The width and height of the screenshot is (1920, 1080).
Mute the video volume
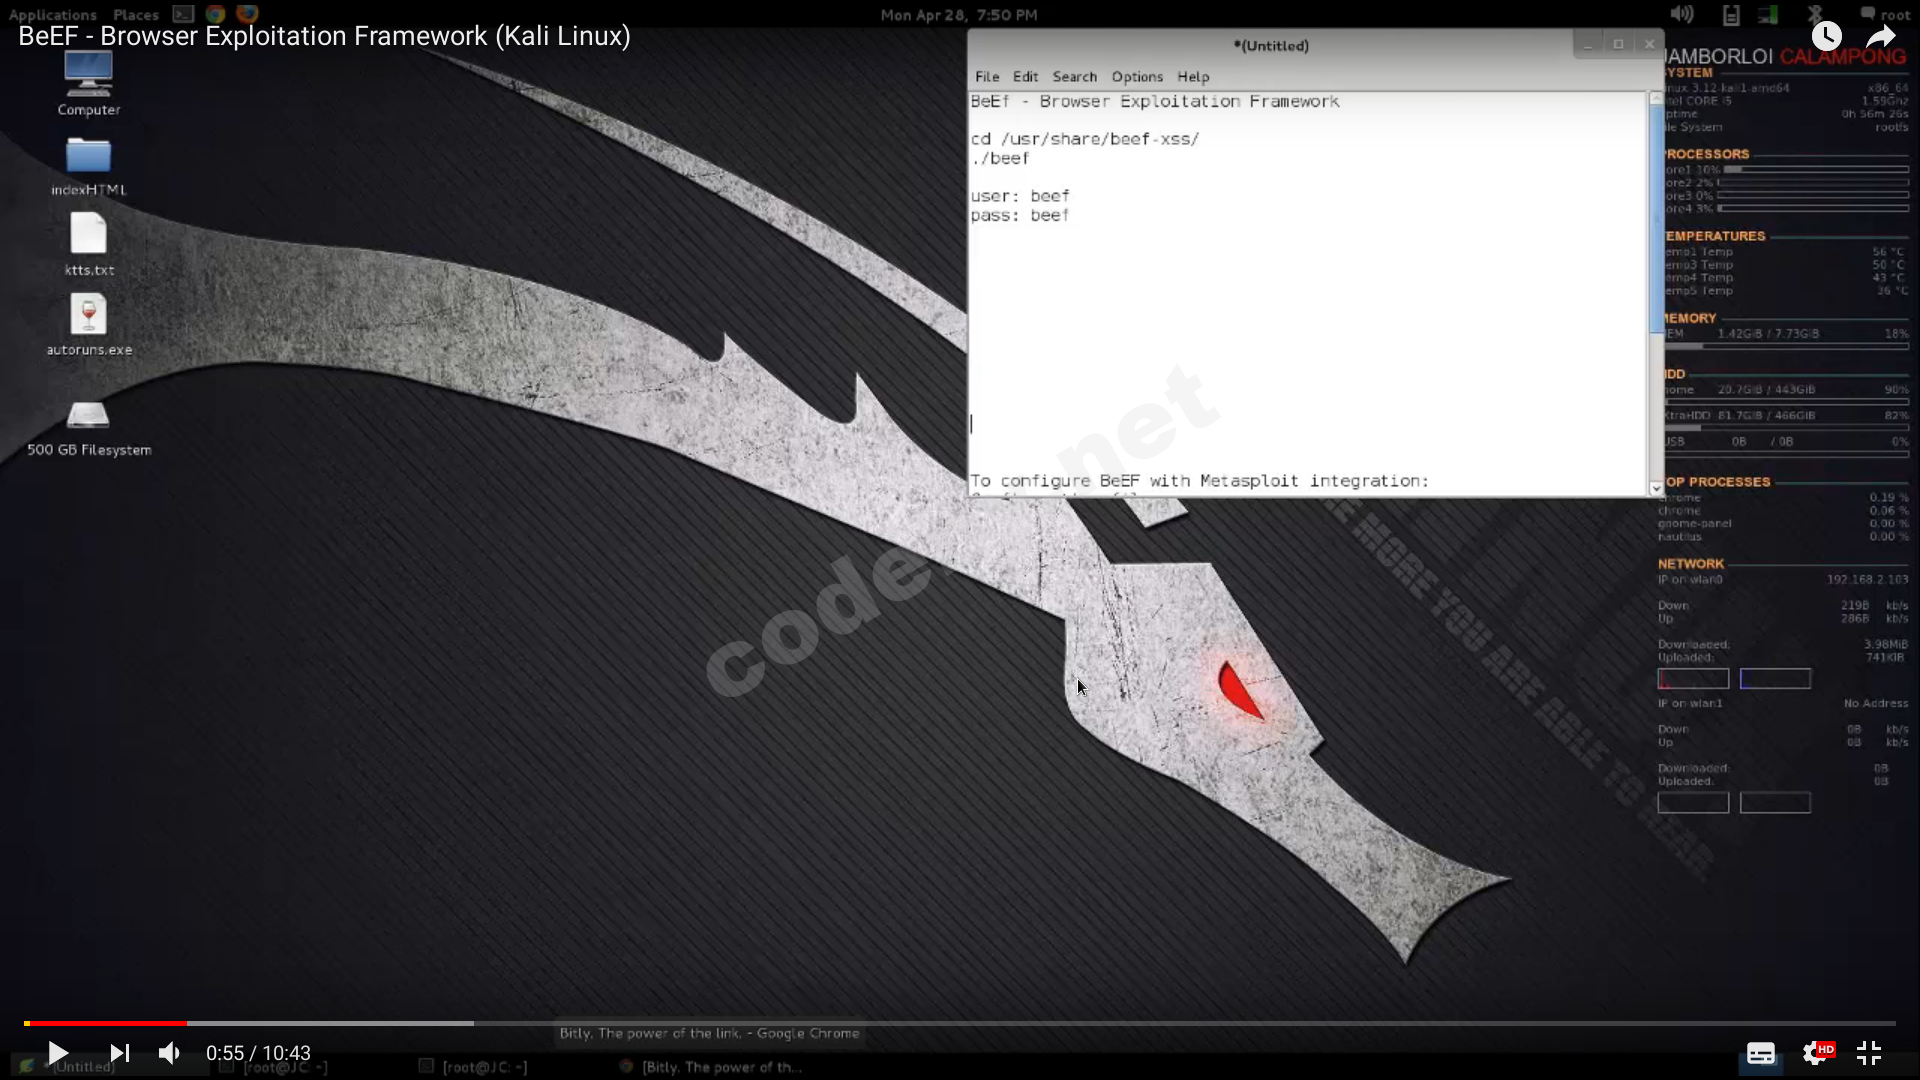[170, 1053]
